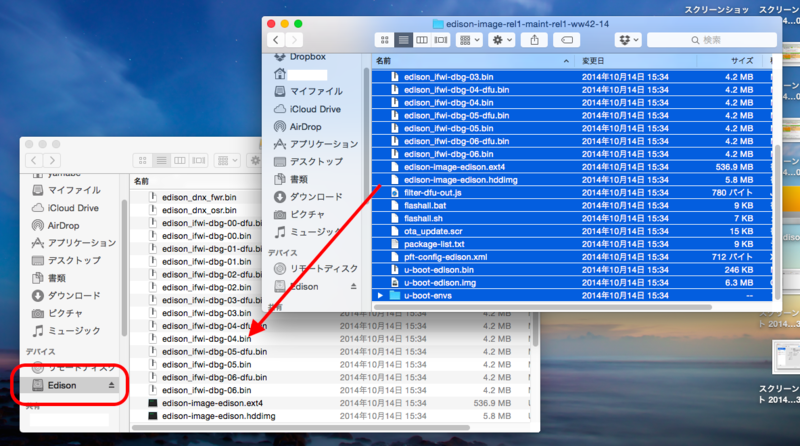The width and height of the screenshot is (800, 446).
Task: Switch rear window to Cover Flow view
Action: [198, 160]
